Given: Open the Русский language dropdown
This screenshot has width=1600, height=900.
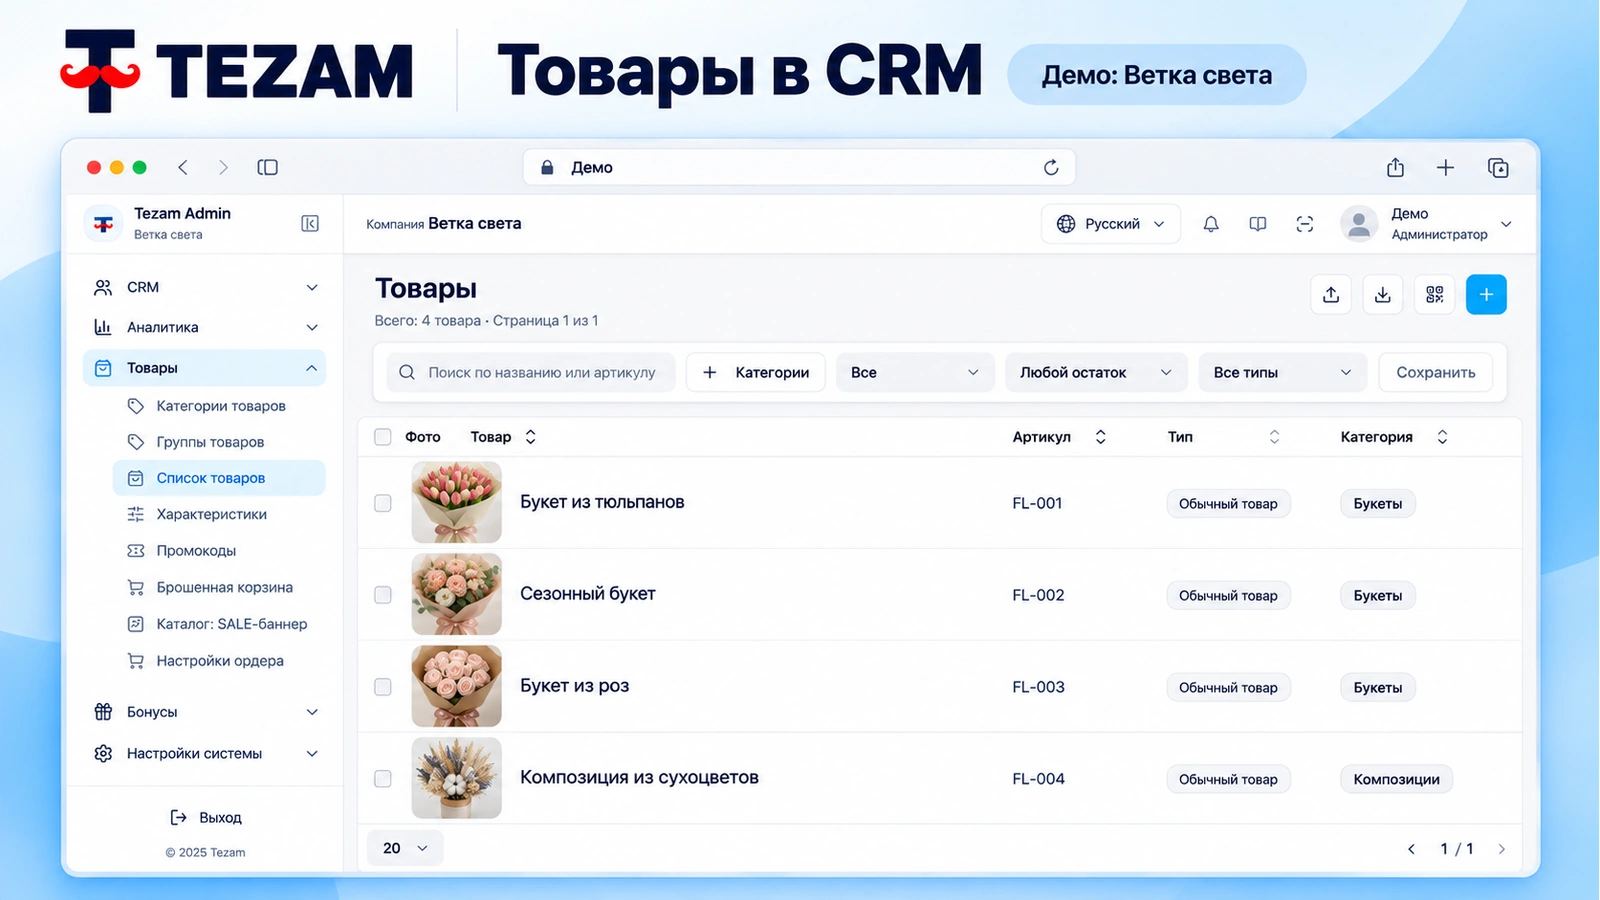Looking at the screenshot, I should 1111,224.
